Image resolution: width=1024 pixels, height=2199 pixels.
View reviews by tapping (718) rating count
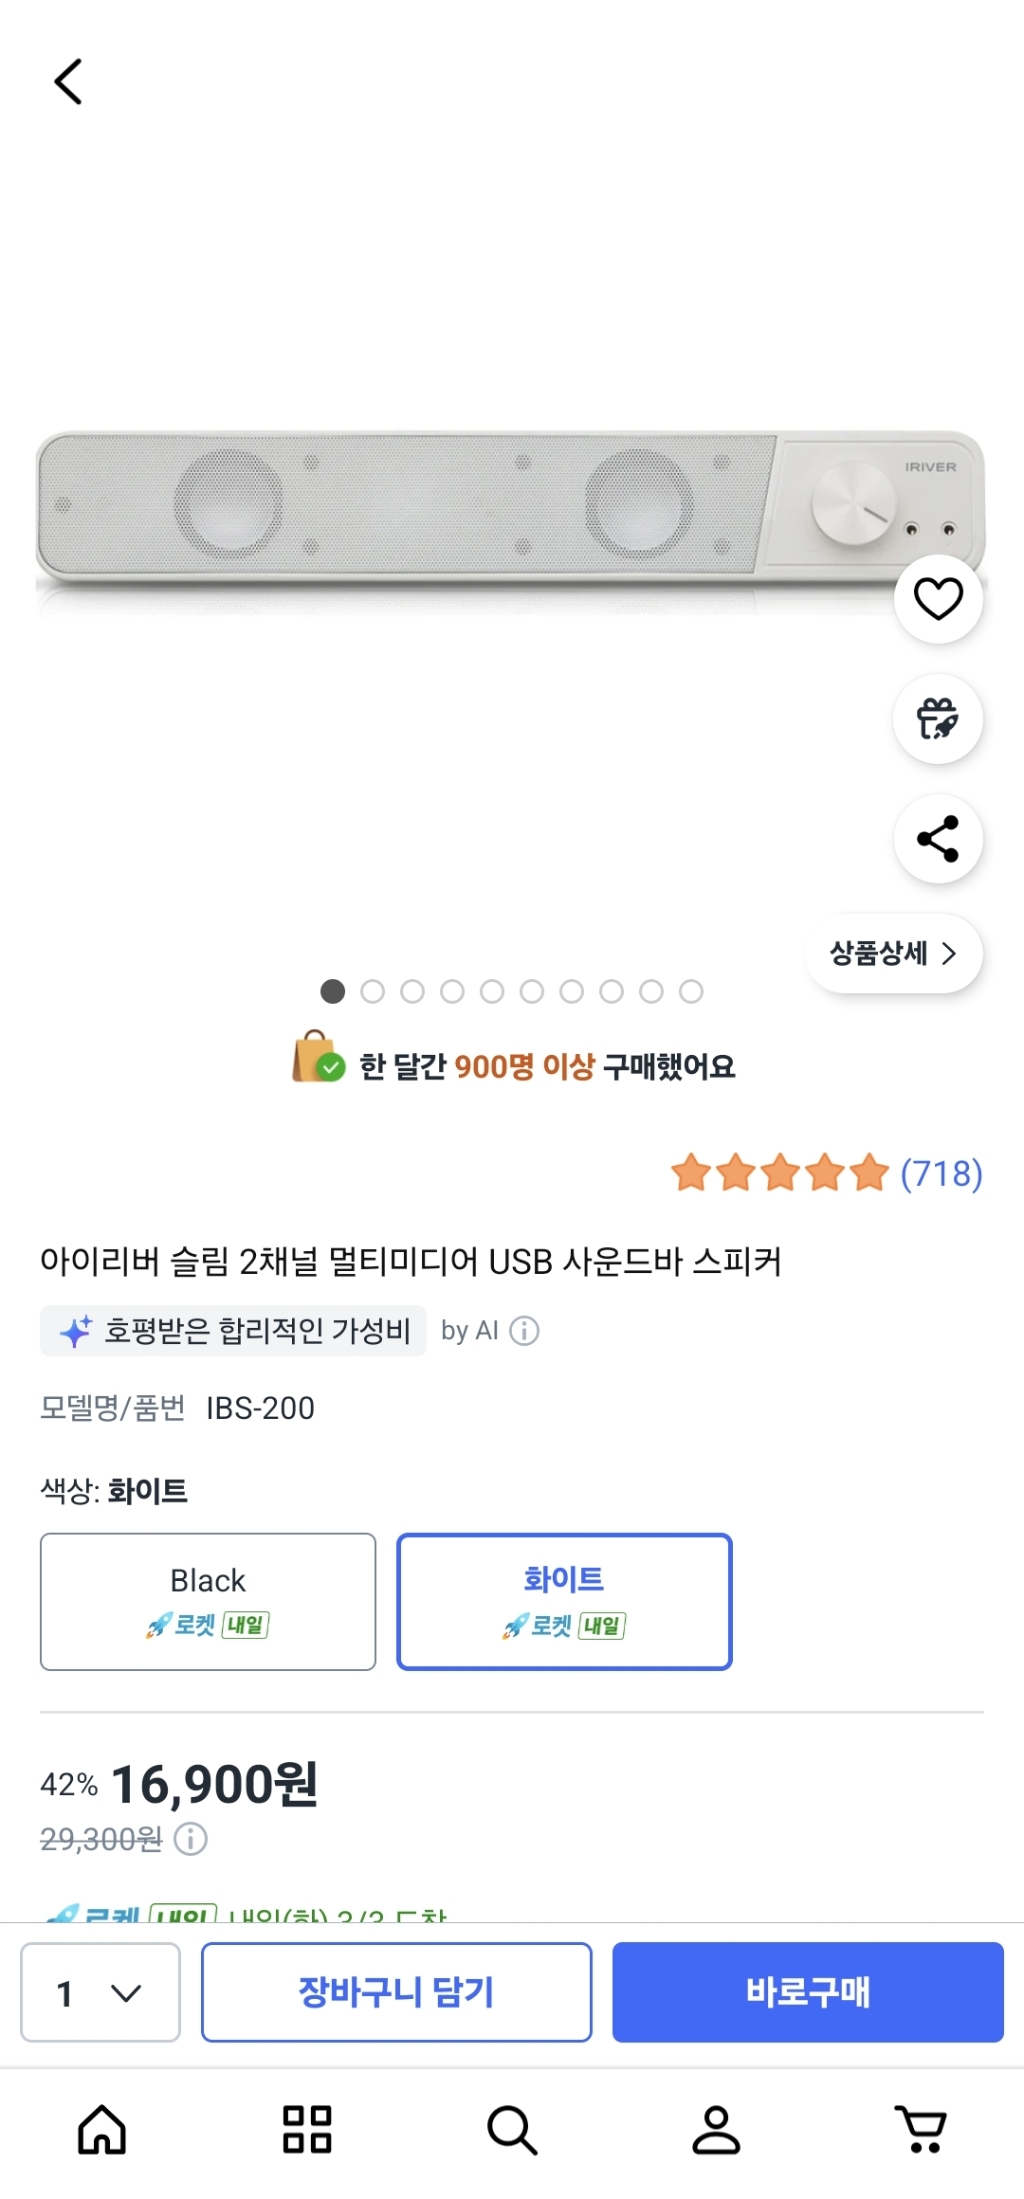point(940,1172)
